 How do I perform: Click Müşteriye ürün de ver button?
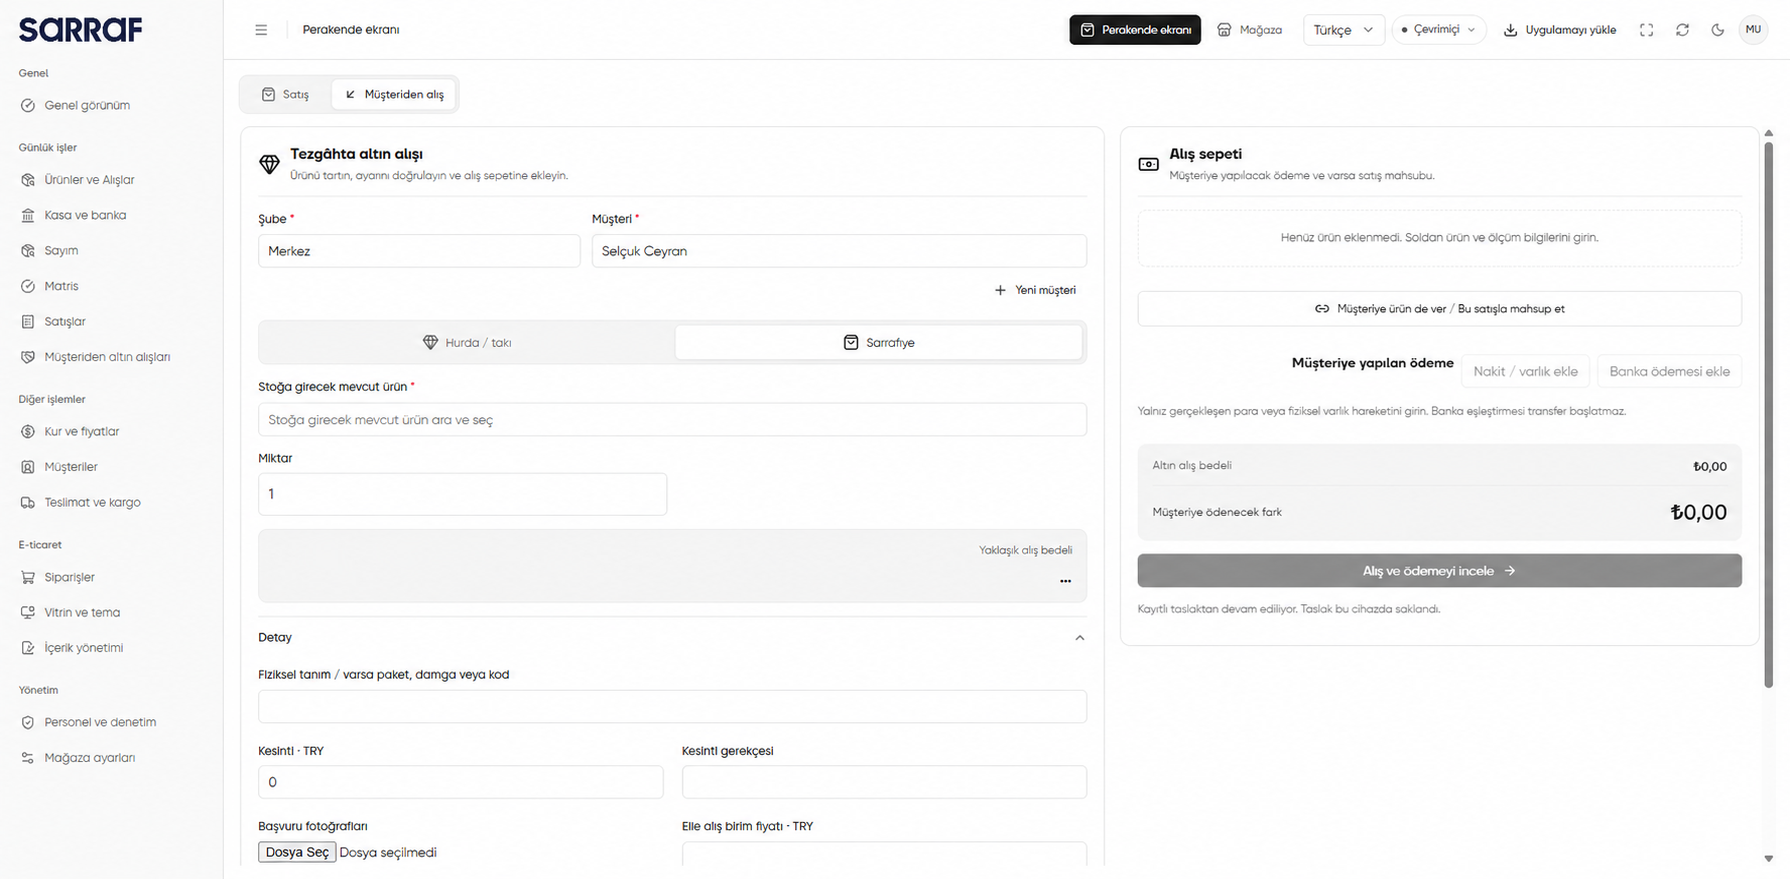pyautogui.click(x=1439, y=309)
